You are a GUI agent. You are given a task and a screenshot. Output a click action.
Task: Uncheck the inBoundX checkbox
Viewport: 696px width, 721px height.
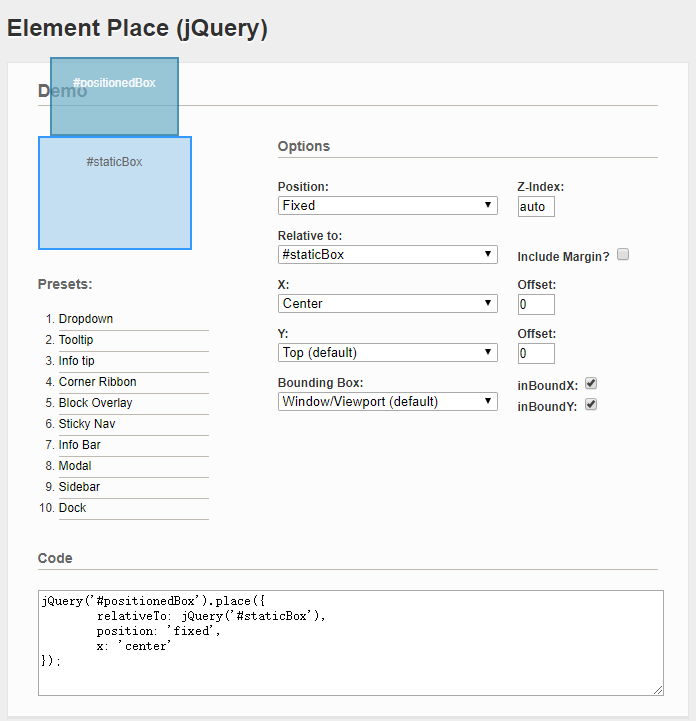(x=591, y=383)
